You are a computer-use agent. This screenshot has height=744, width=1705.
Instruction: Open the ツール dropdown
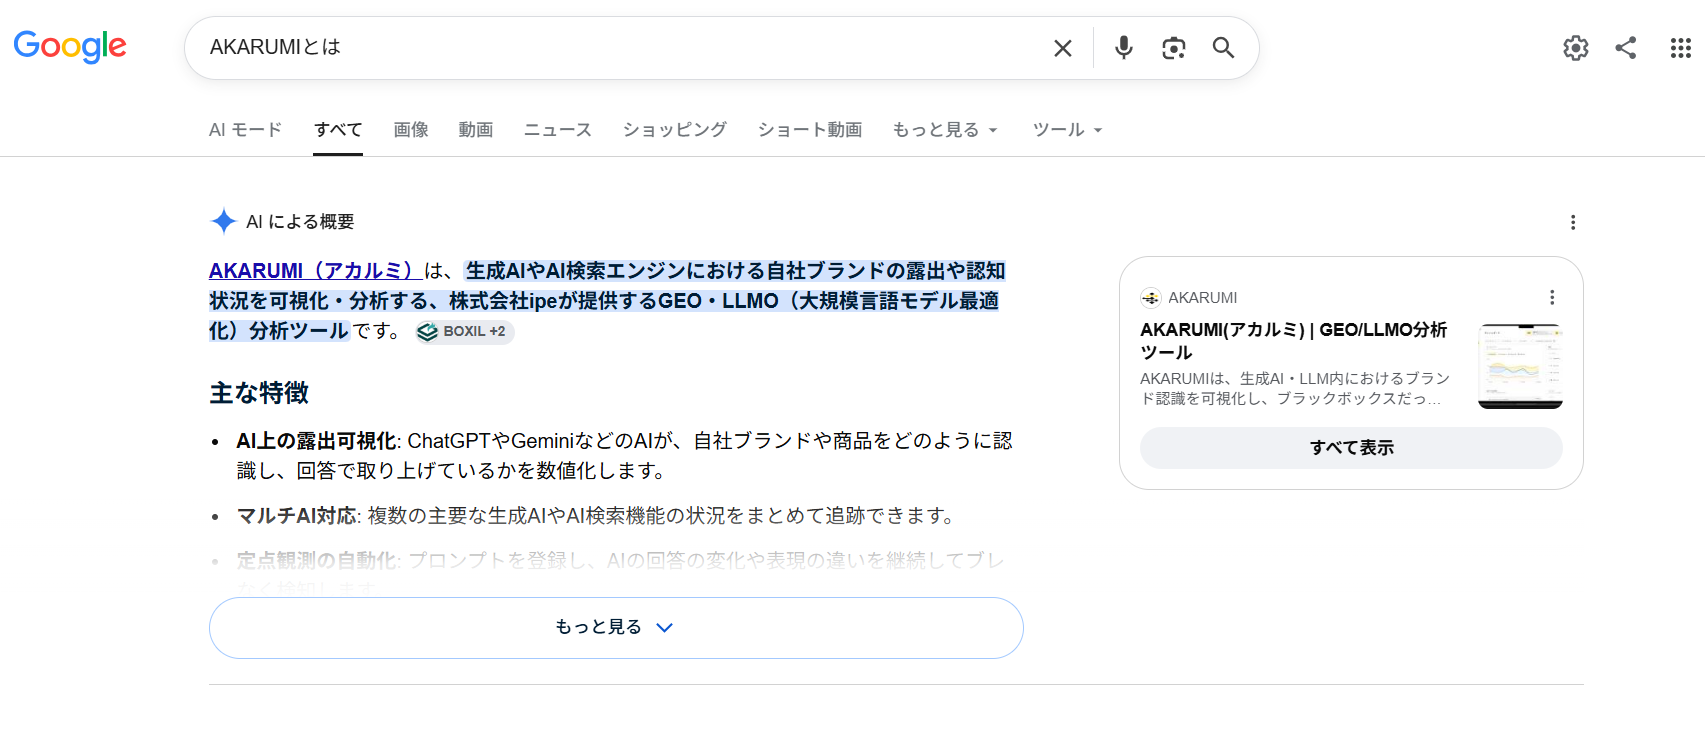[x=1067, y=130]
